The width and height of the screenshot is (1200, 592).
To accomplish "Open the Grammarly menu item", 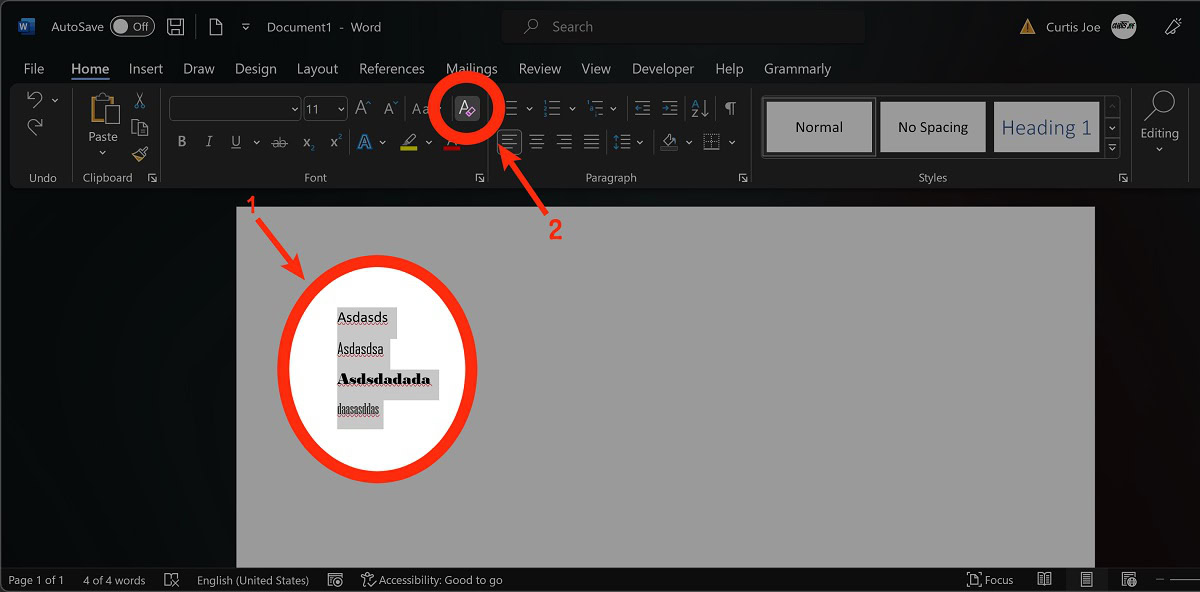I will pos(797,68).
